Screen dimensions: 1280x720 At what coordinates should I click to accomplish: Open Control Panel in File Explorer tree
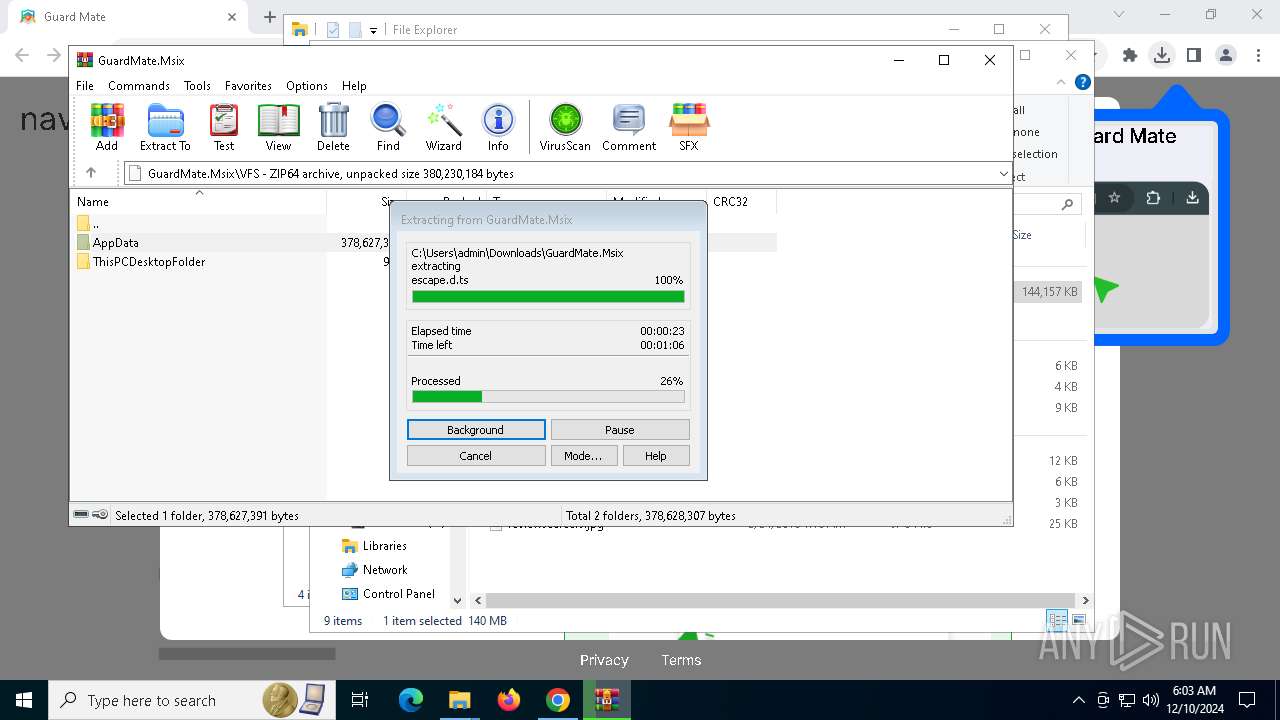(388, 594)
